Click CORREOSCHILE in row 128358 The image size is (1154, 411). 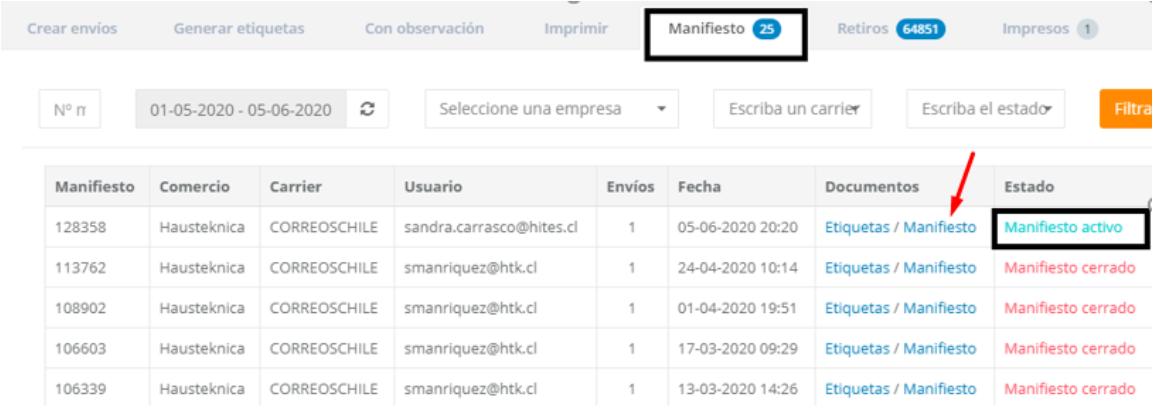point(324,227)
